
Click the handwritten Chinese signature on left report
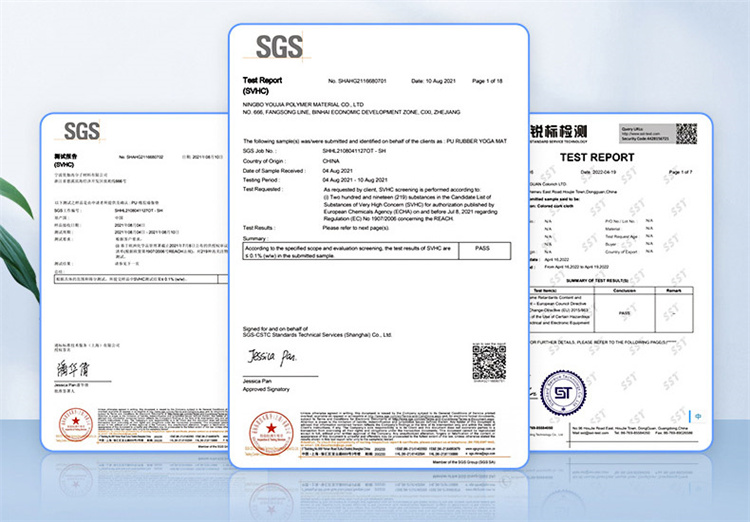pos(73,369)
